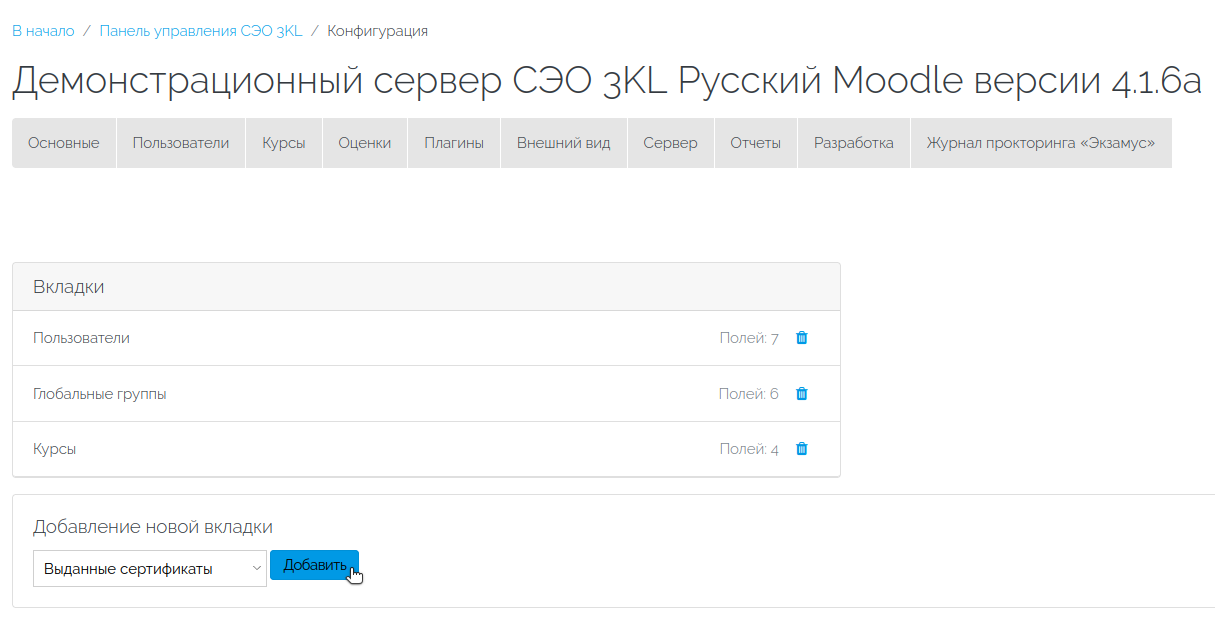Delete the Курсы tab with its trash icon

pyautogui.click(x=801, y=449)
